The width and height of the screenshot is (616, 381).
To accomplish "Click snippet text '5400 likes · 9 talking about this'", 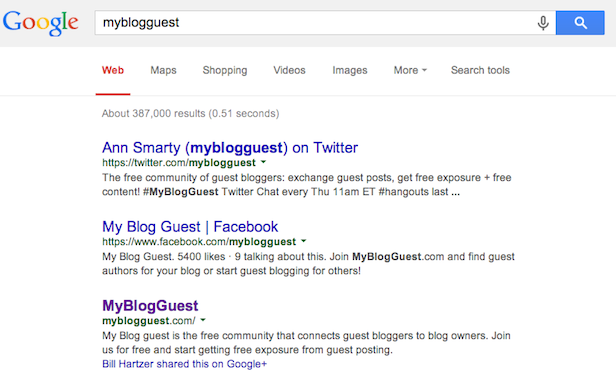I will [252, 256].
